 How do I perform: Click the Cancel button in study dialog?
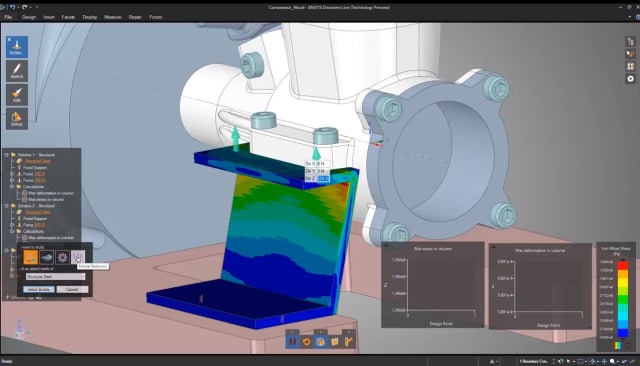(x=72, y=289)
